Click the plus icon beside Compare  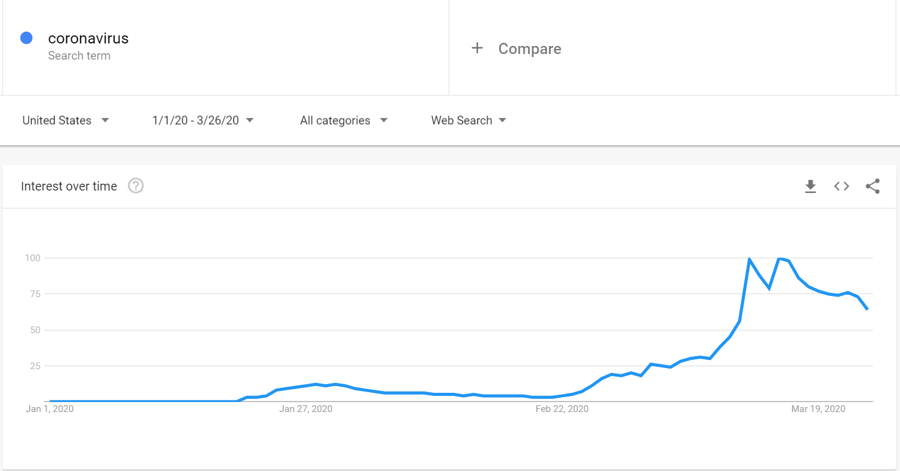[477, 48]
